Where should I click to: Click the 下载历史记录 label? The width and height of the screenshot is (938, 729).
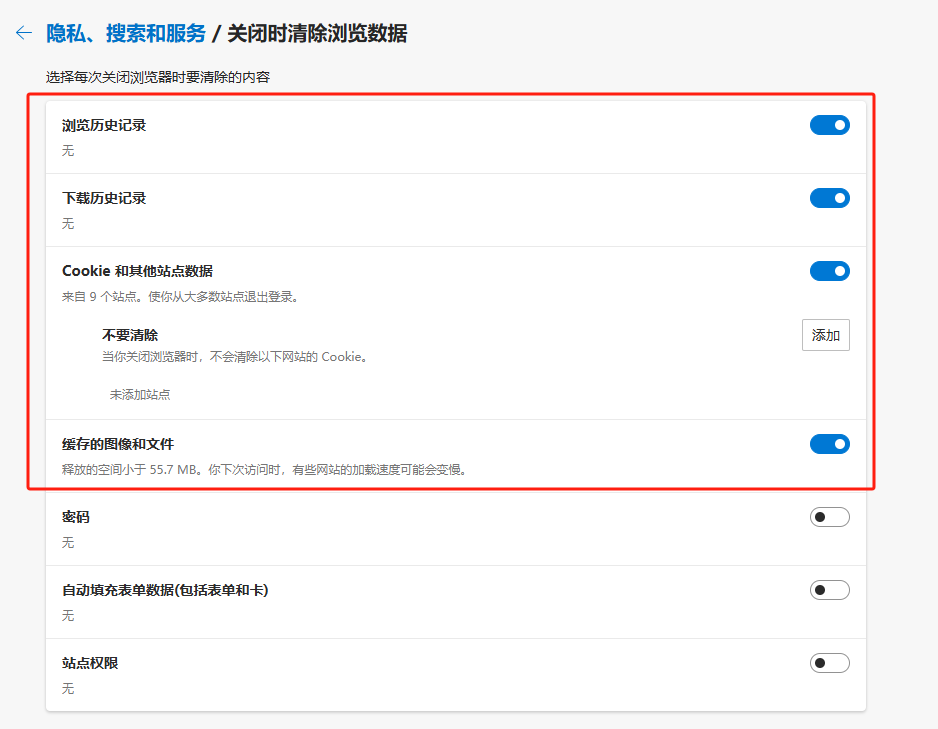pos(104,198)
